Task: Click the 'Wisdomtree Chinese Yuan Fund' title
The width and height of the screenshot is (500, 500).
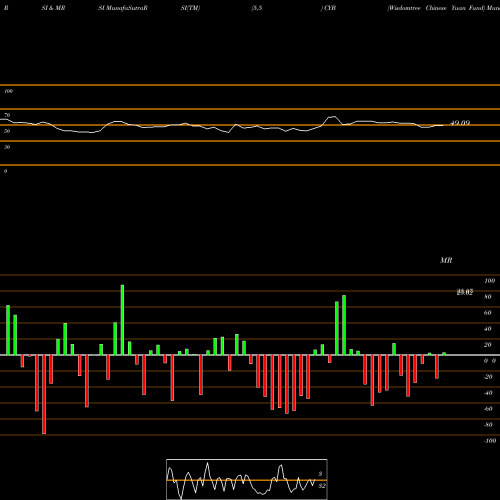Action: coord(436,8)
